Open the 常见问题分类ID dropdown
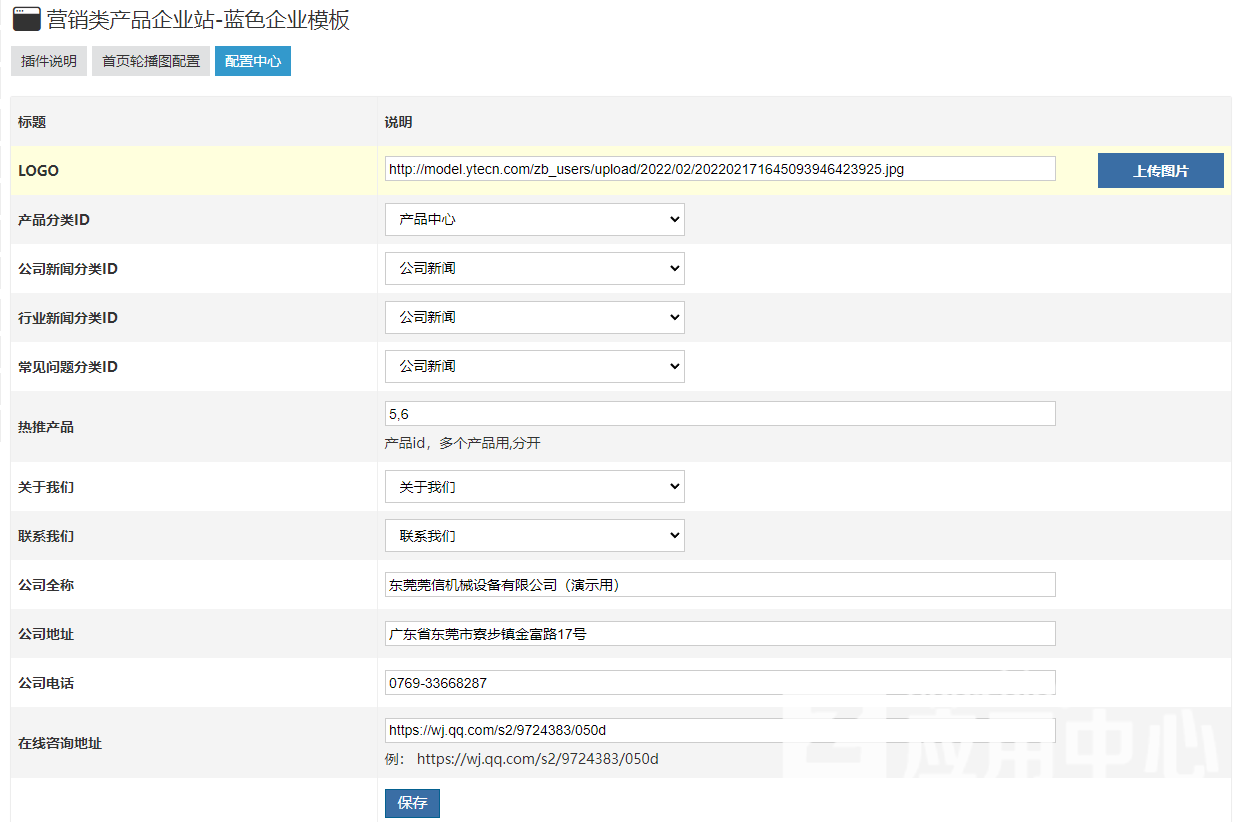This screenshot has height=822, width=1240. point(534,366)
